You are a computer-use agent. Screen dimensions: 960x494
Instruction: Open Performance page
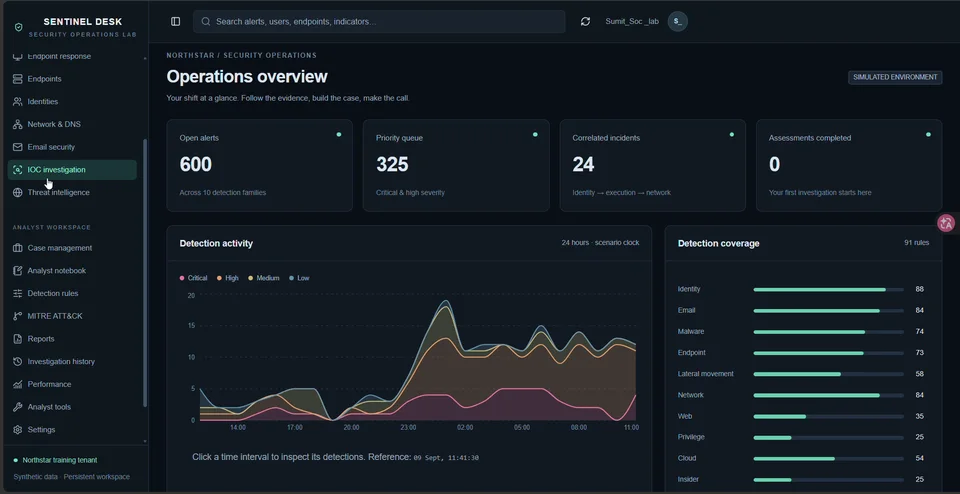point(72,384)
